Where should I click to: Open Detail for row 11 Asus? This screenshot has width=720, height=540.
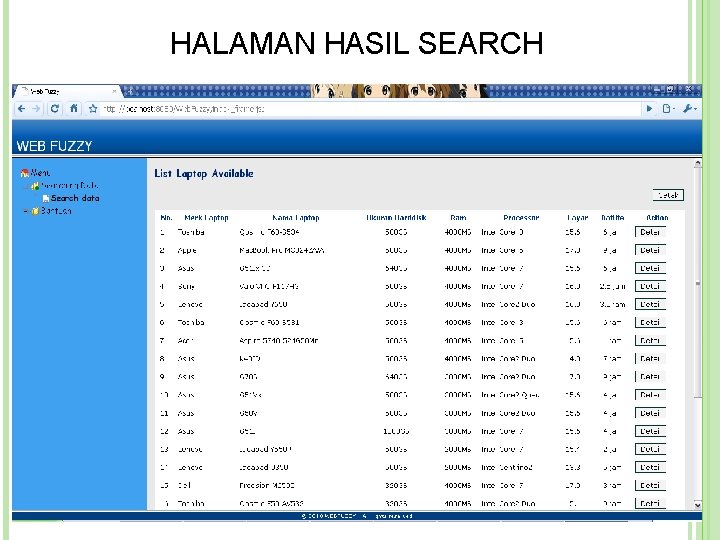pyautogui.click(x=650, y=413)
